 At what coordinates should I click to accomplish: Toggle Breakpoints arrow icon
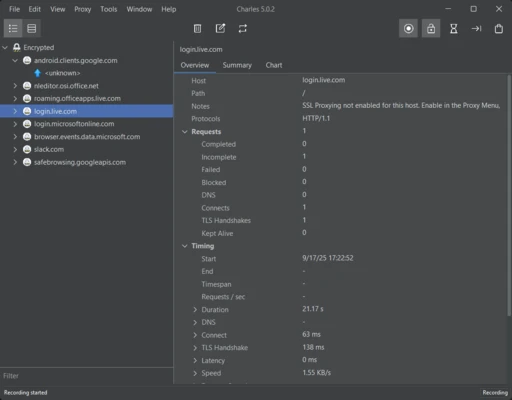pos(476,28)
